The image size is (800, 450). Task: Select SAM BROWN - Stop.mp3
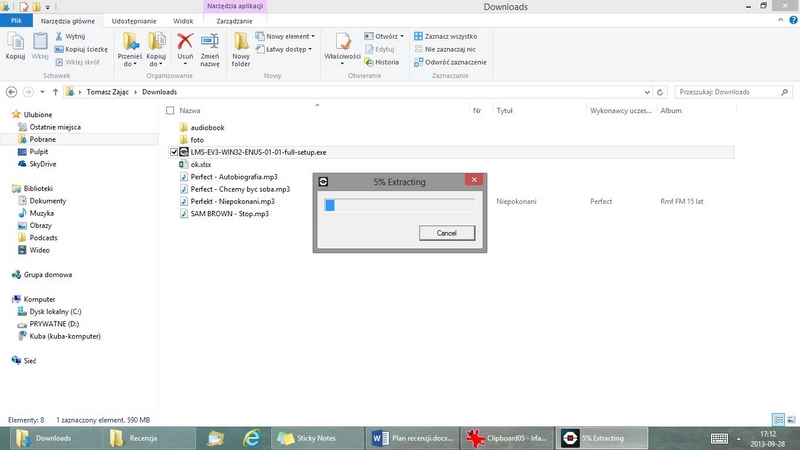[x=230, y=213]
